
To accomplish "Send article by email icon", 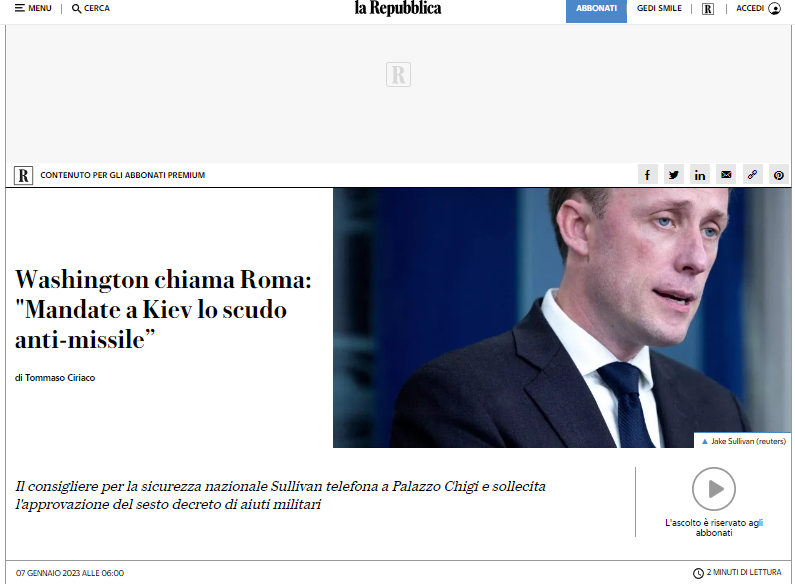I will pos(727,175).
